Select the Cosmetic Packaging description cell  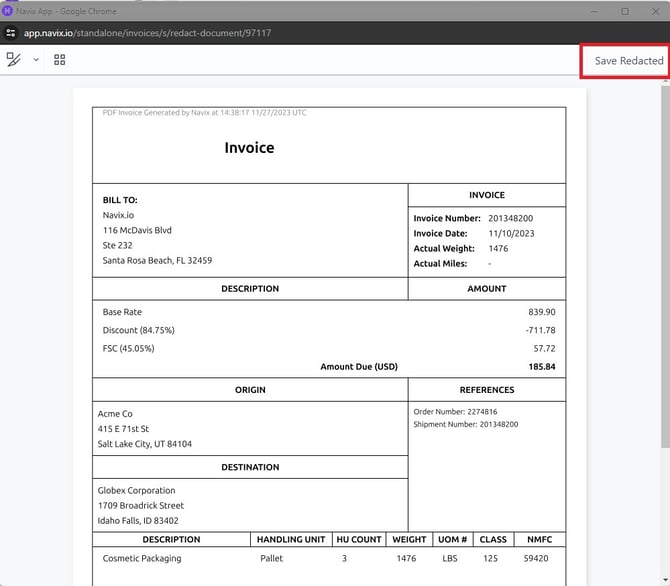point(142,558)
